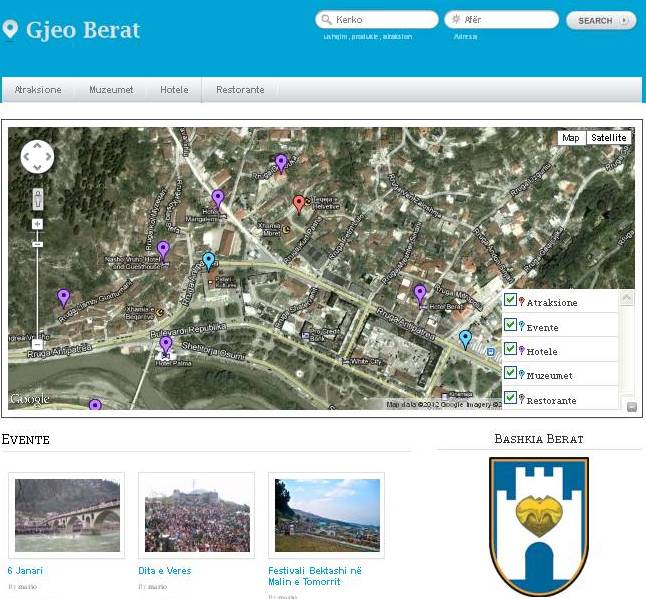
Task: Uncheck the Atraksione layer checkbox
Action: point(510,300)
